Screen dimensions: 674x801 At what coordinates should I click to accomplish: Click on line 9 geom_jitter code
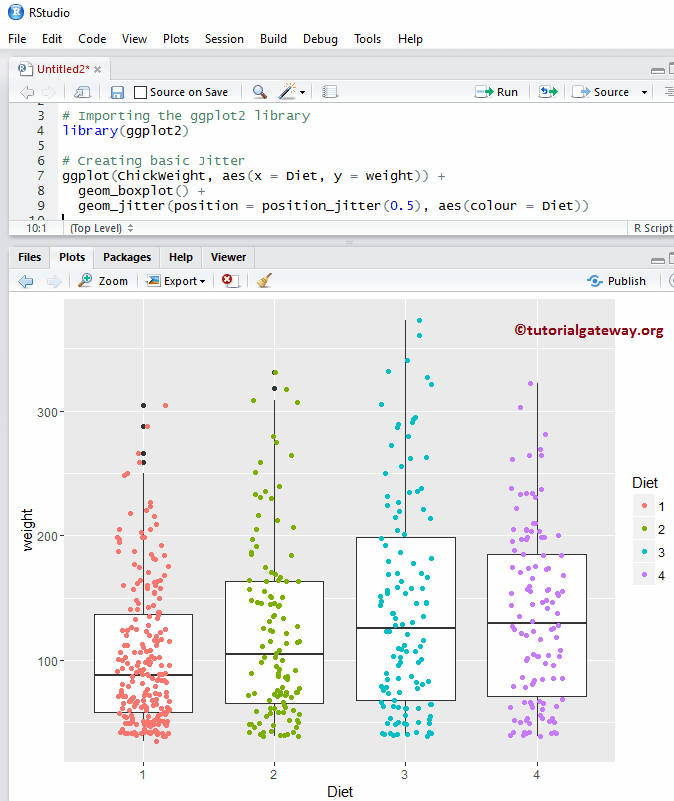333,206
